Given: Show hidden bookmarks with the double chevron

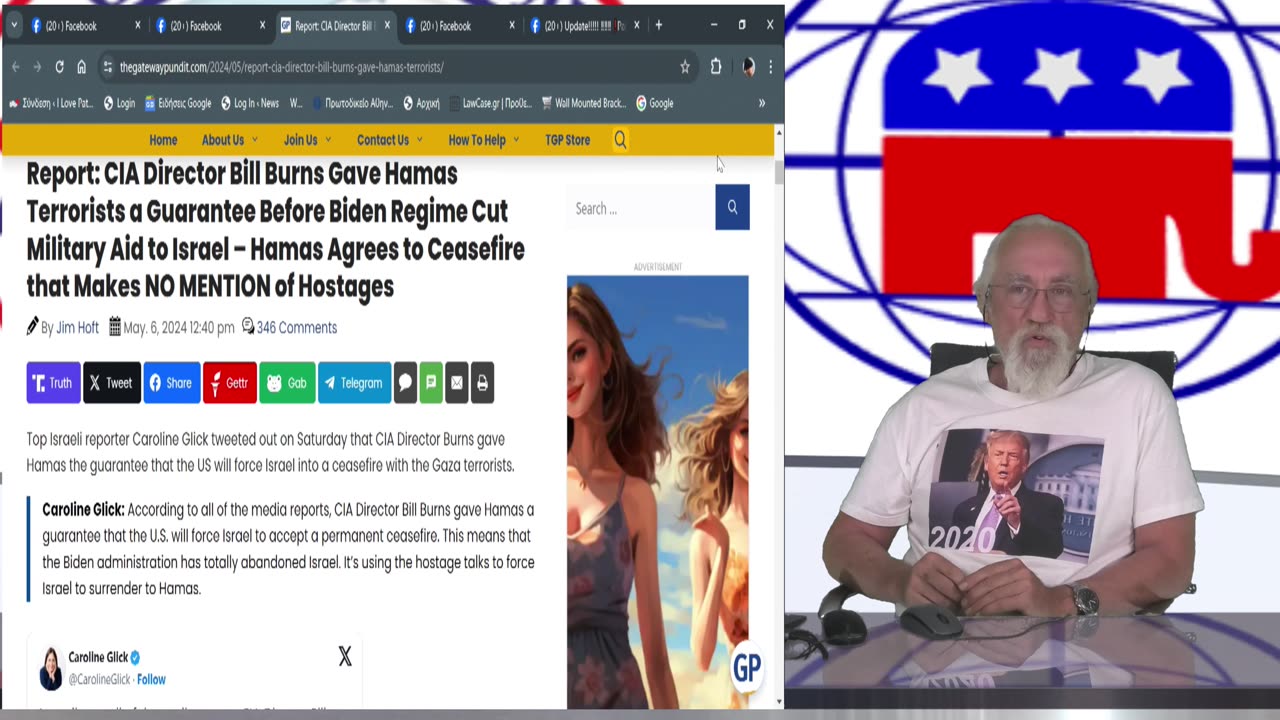Looking at the screenshot, I should click(762, 103).
